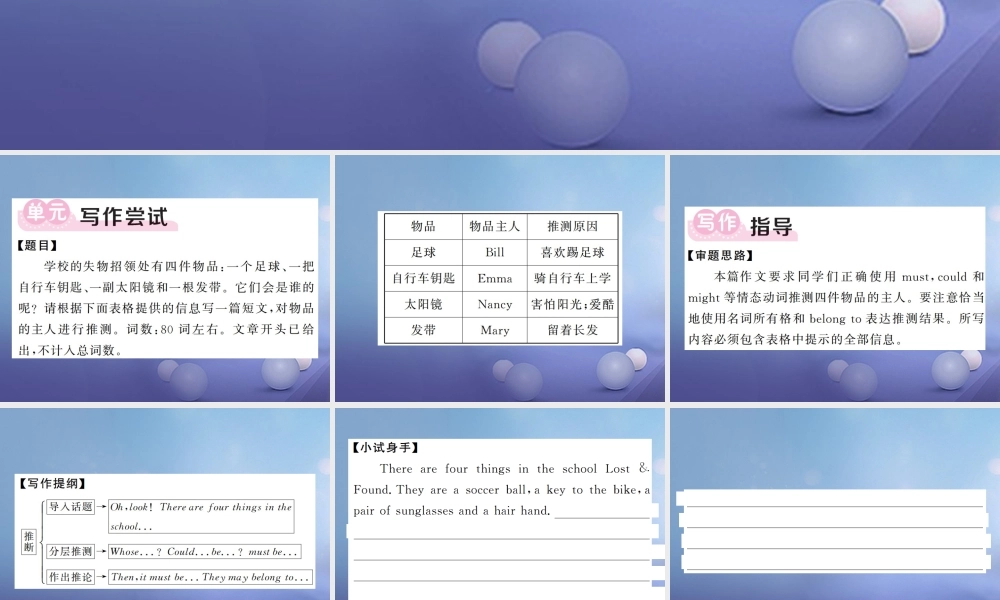Click the 【题目】 heading
The image size is (1000, 600).
[37, 245]
